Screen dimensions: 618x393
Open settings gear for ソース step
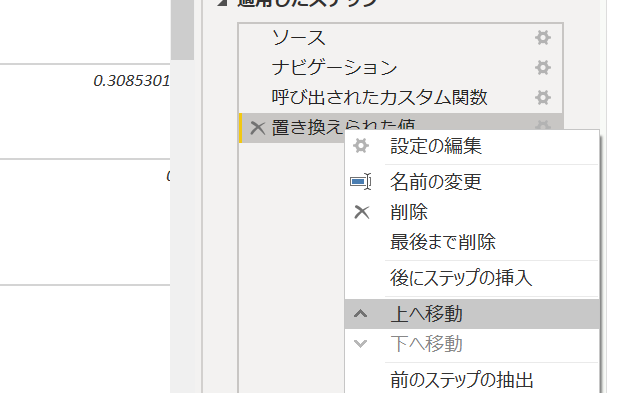[543, 38]
